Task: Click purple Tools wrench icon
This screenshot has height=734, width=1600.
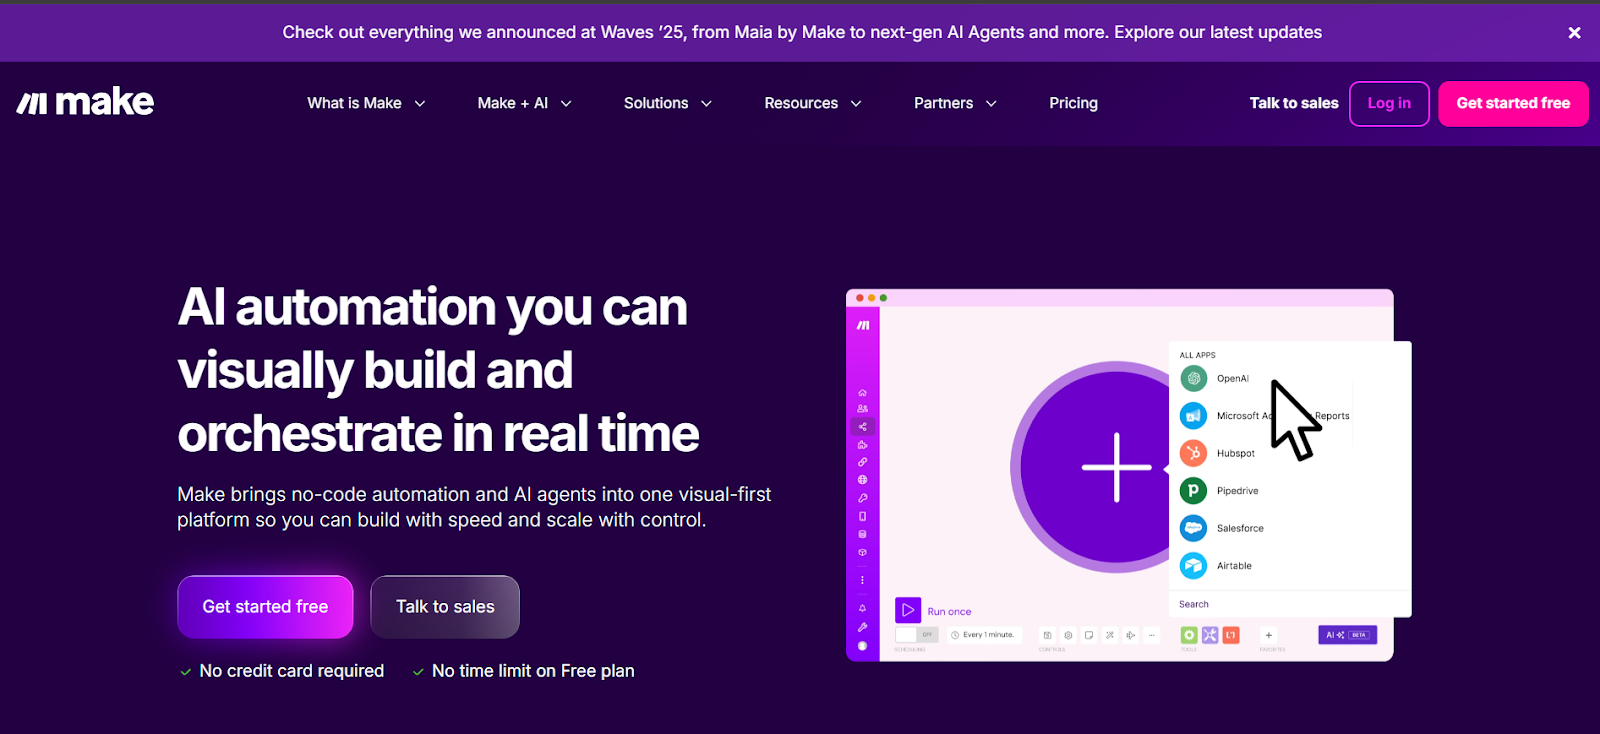Action: point(1210,635)
